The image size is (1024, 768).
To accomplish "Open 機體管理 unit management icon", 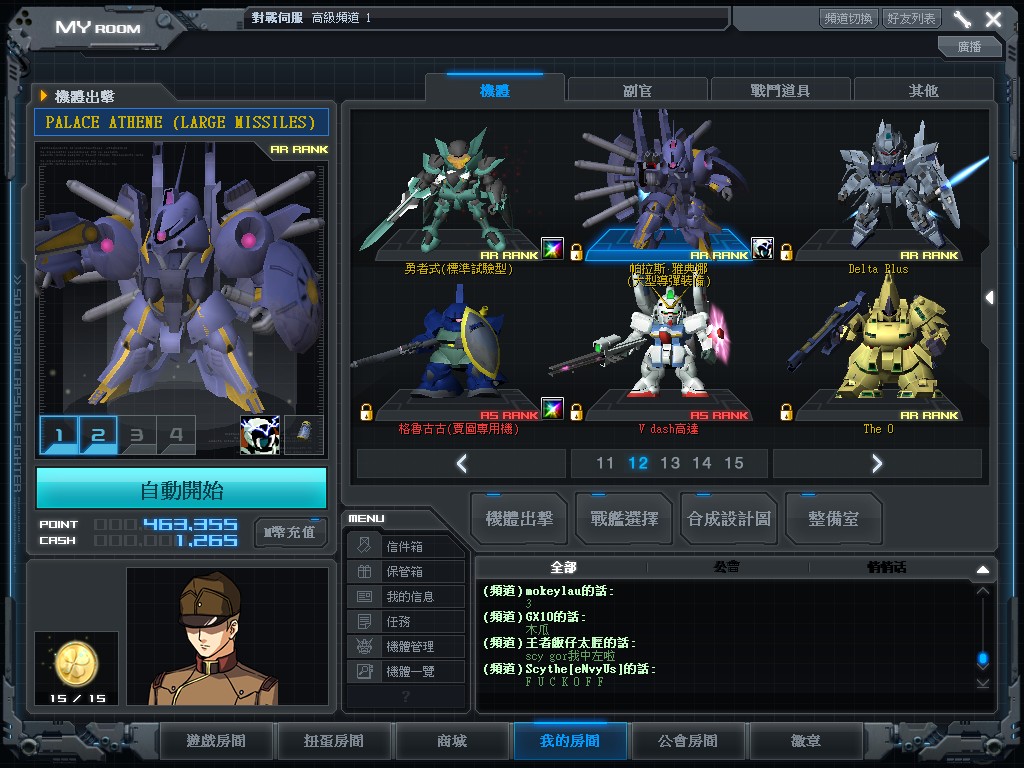I will [364, 646].
